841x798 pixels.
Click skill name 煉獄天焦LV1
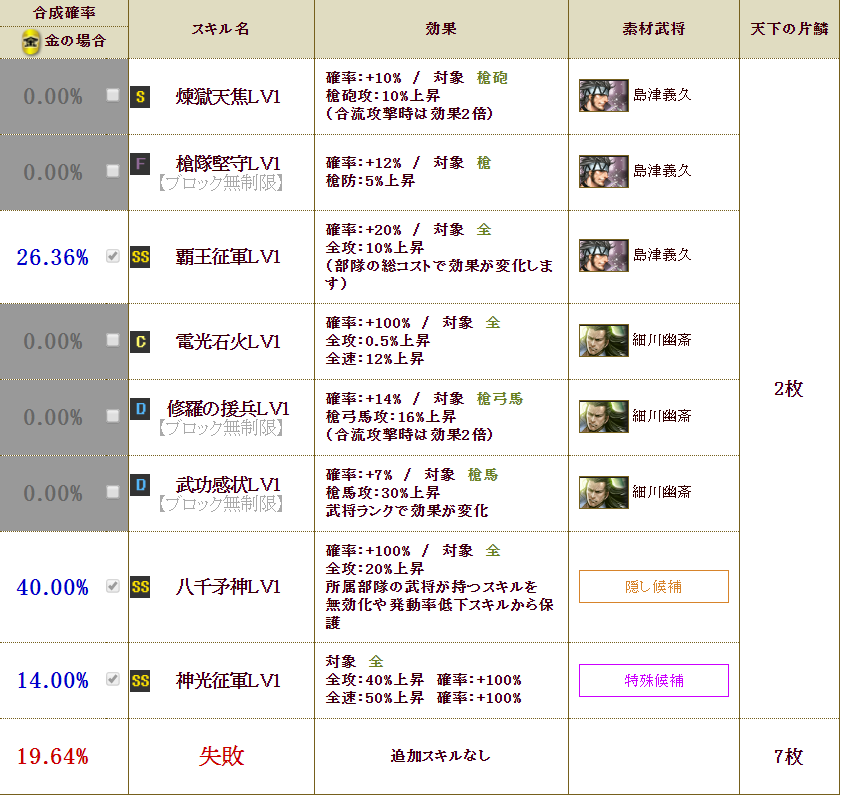[228, 97]
